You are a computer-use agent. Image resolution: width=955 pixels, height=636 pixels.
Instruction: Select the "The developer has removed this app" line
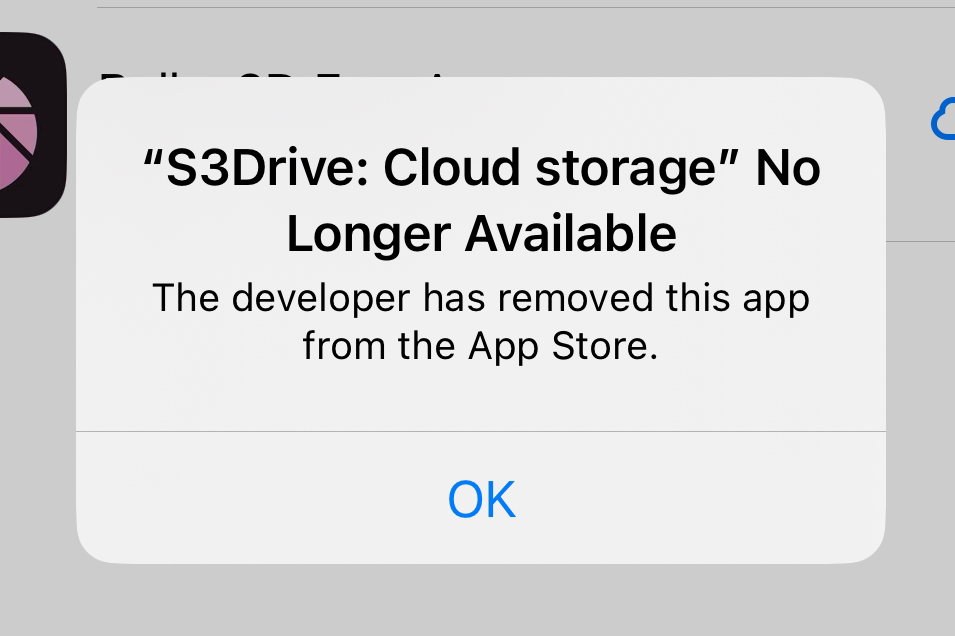click(481, 298)
